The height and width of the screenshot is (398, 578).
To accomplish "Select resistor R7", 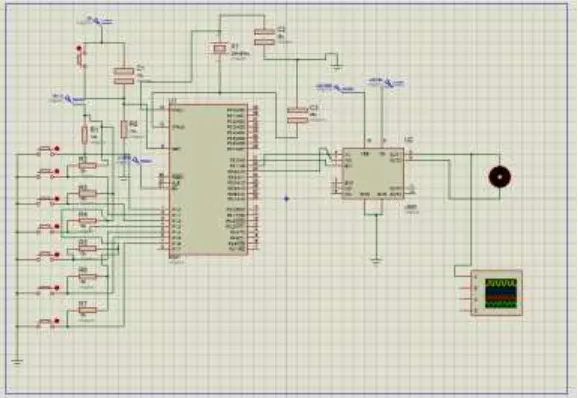I will click(x=87, y=310).
